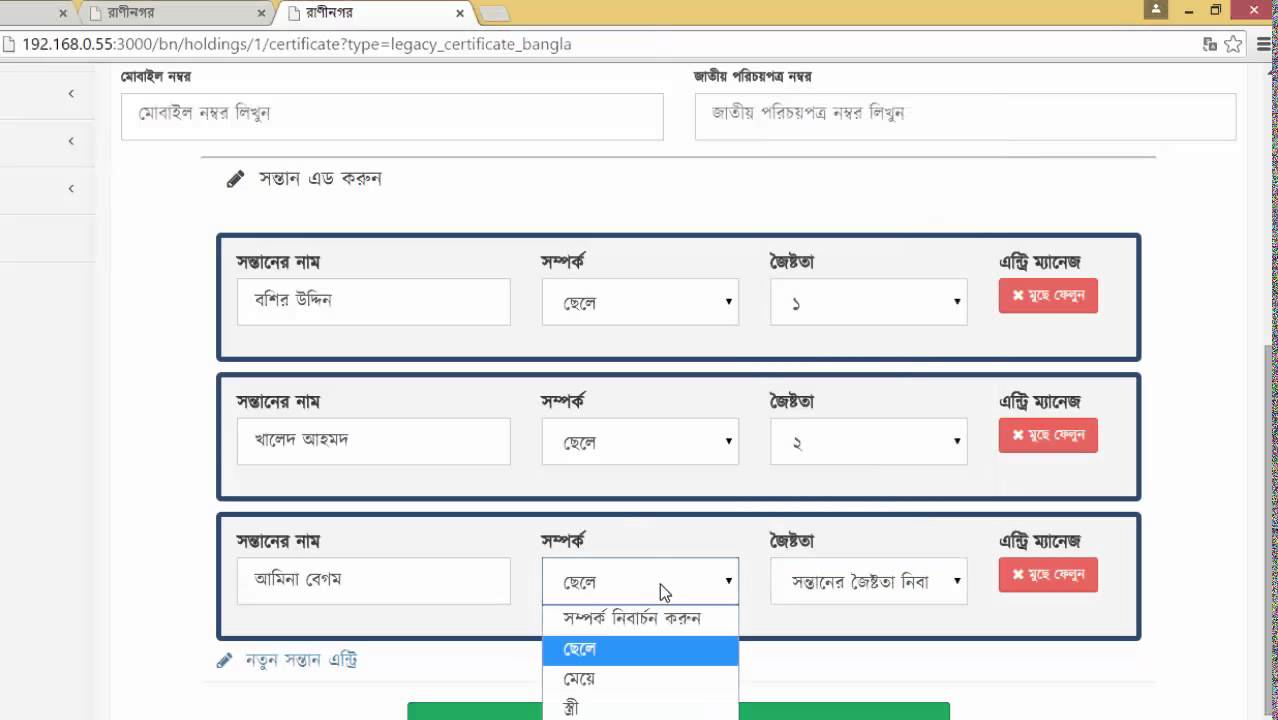The height and width of the screenshot is (720, 1278).
Task: Close the leftmost partially visible tab
Action: click(x=62, y=13)
